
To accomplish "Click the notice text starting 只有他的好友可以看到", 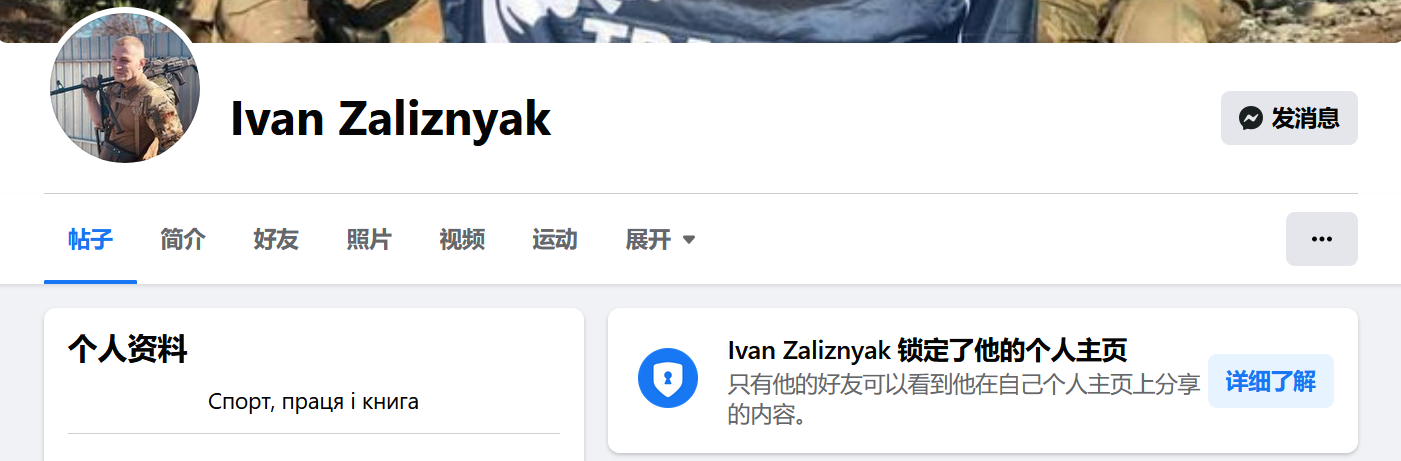I will (963, 399).
